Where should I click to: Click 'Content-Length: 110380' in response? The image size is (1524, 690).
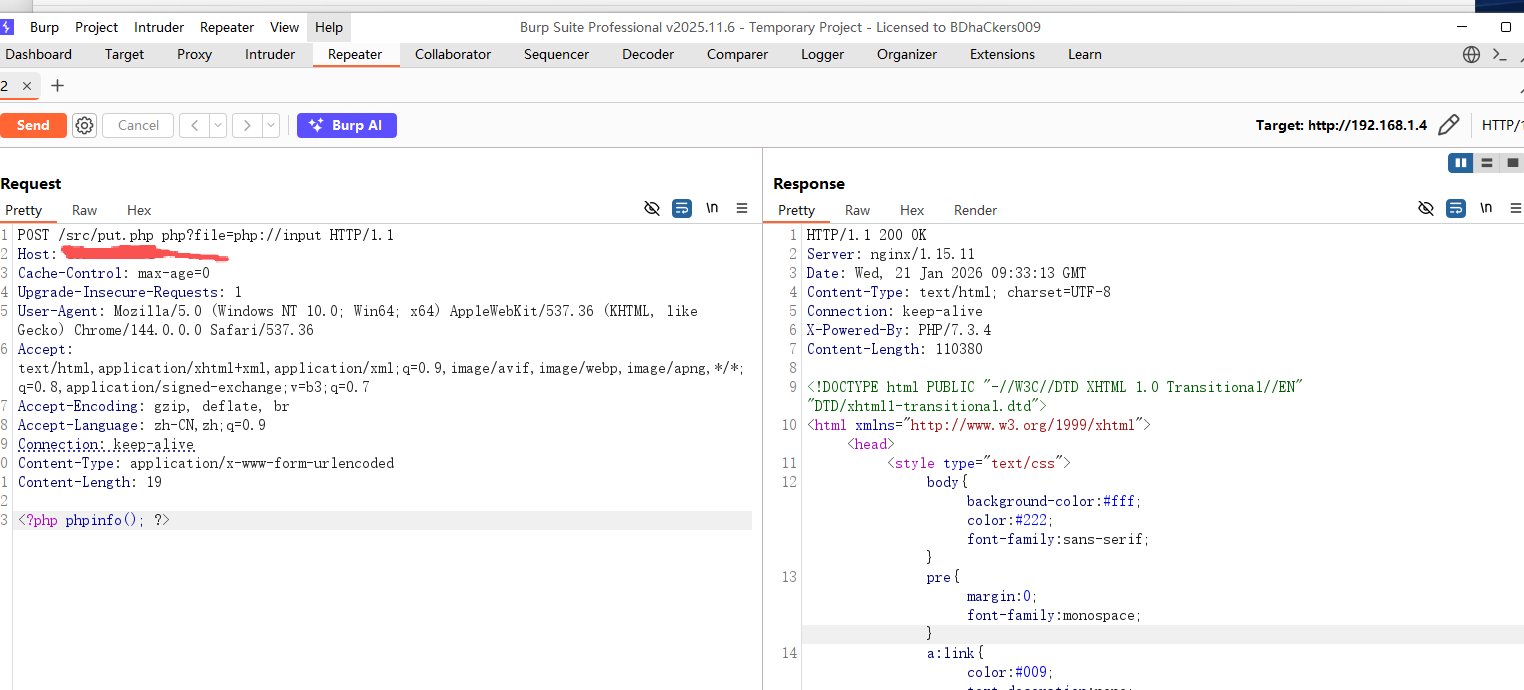tap(895, 349)
